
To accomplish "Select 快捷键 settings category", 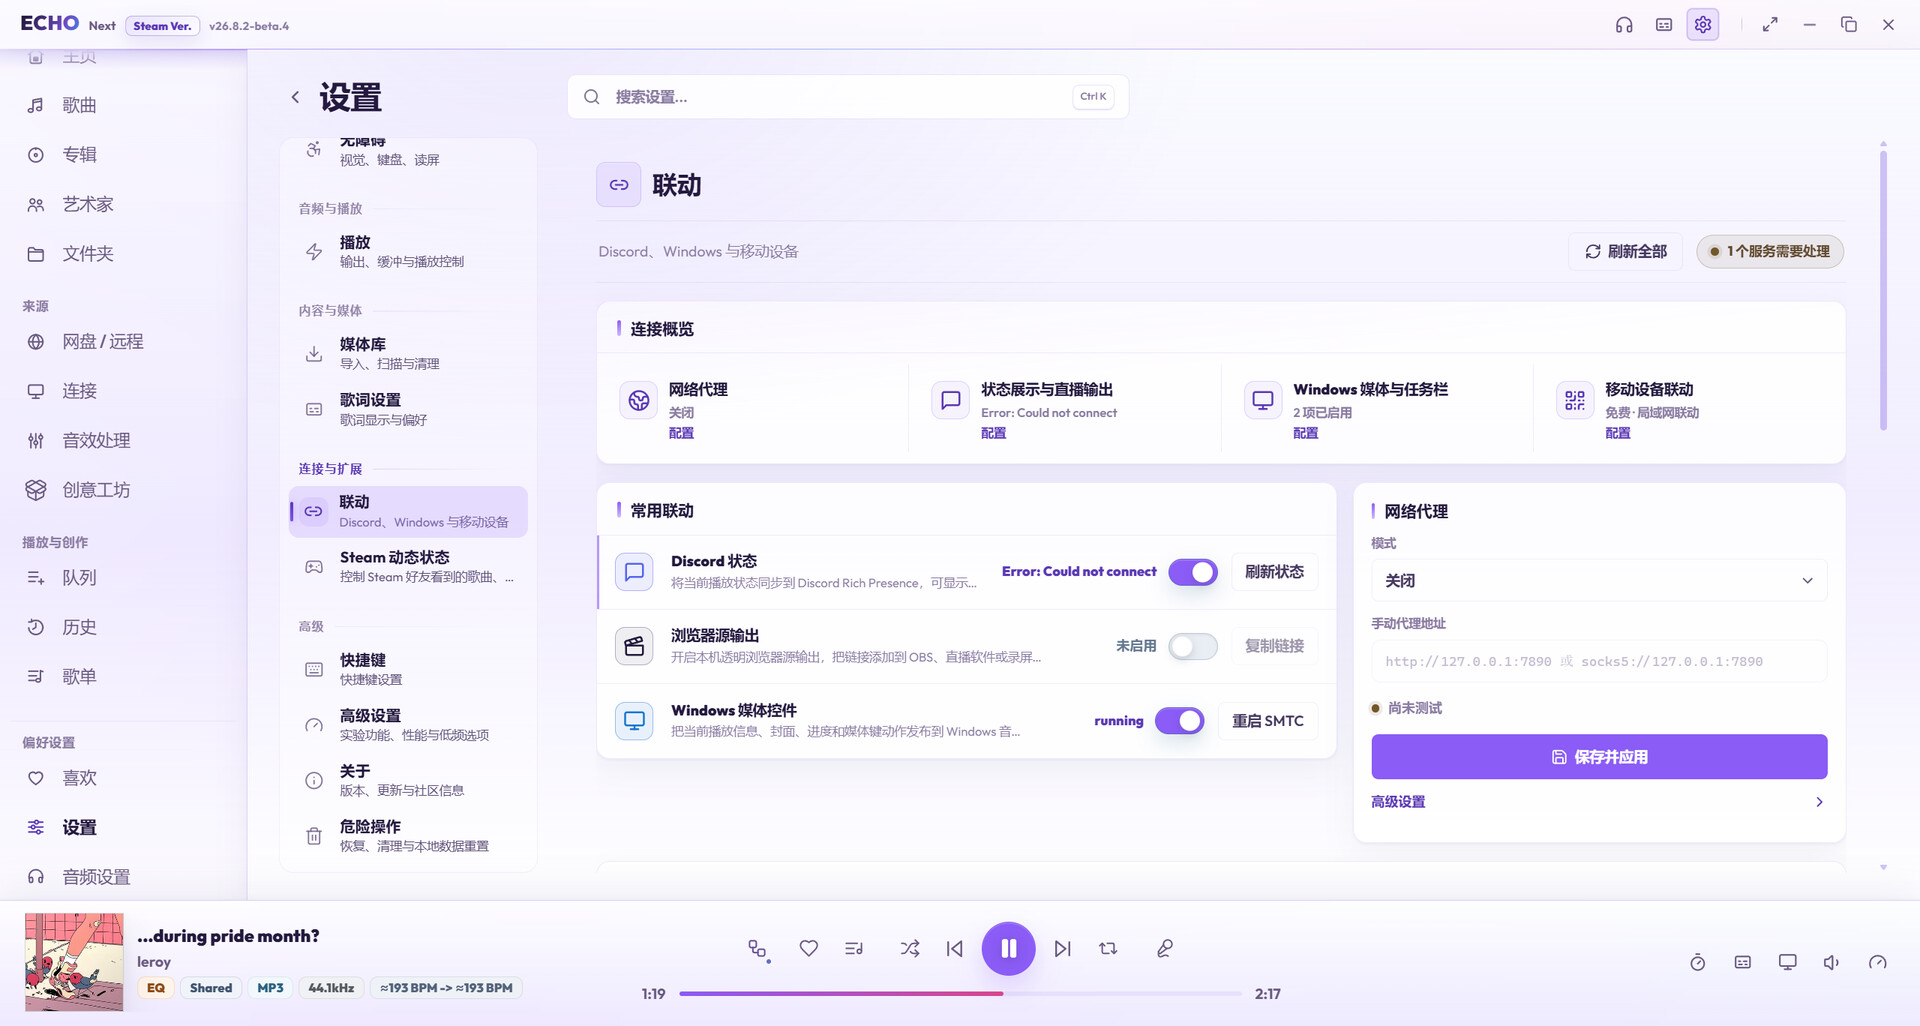I will pos(408,669).
